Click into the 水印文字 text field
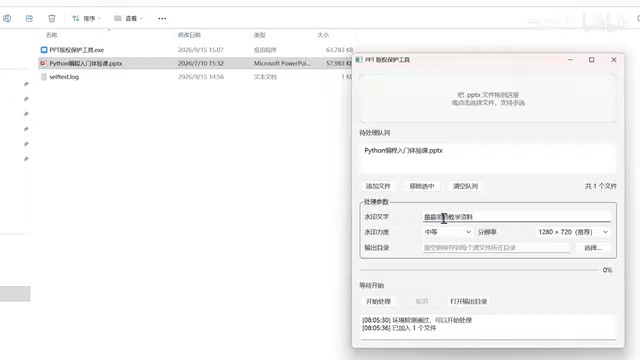This screenshot has width=640, height=360. point(516,217)
